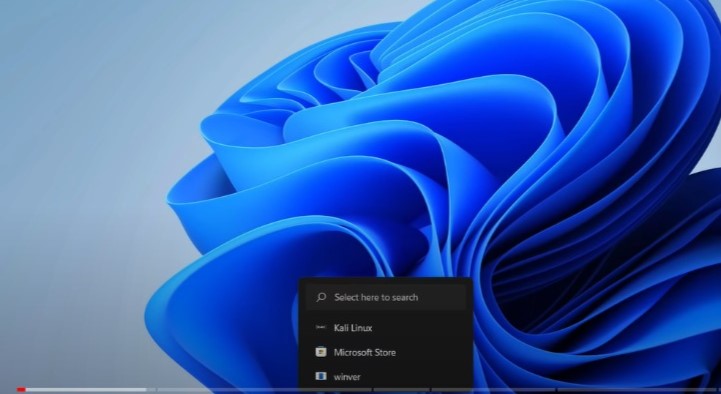Focus the "Select here to search" field
The width and height of the screenshot is (721, 394).
point(386,297)
